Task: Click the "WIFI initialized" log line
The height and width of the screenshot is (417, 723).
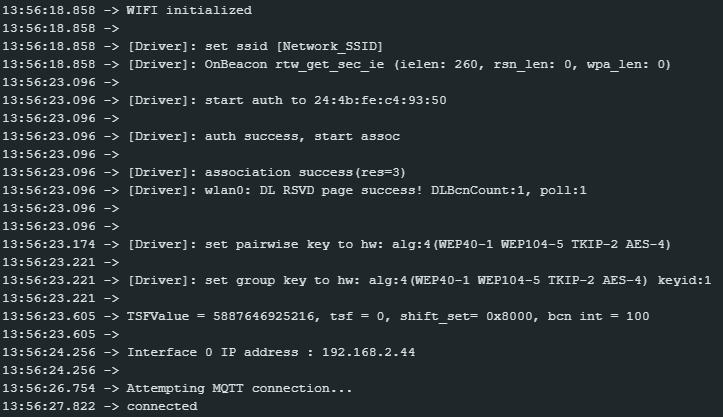Action: click(x=189, y=11)
